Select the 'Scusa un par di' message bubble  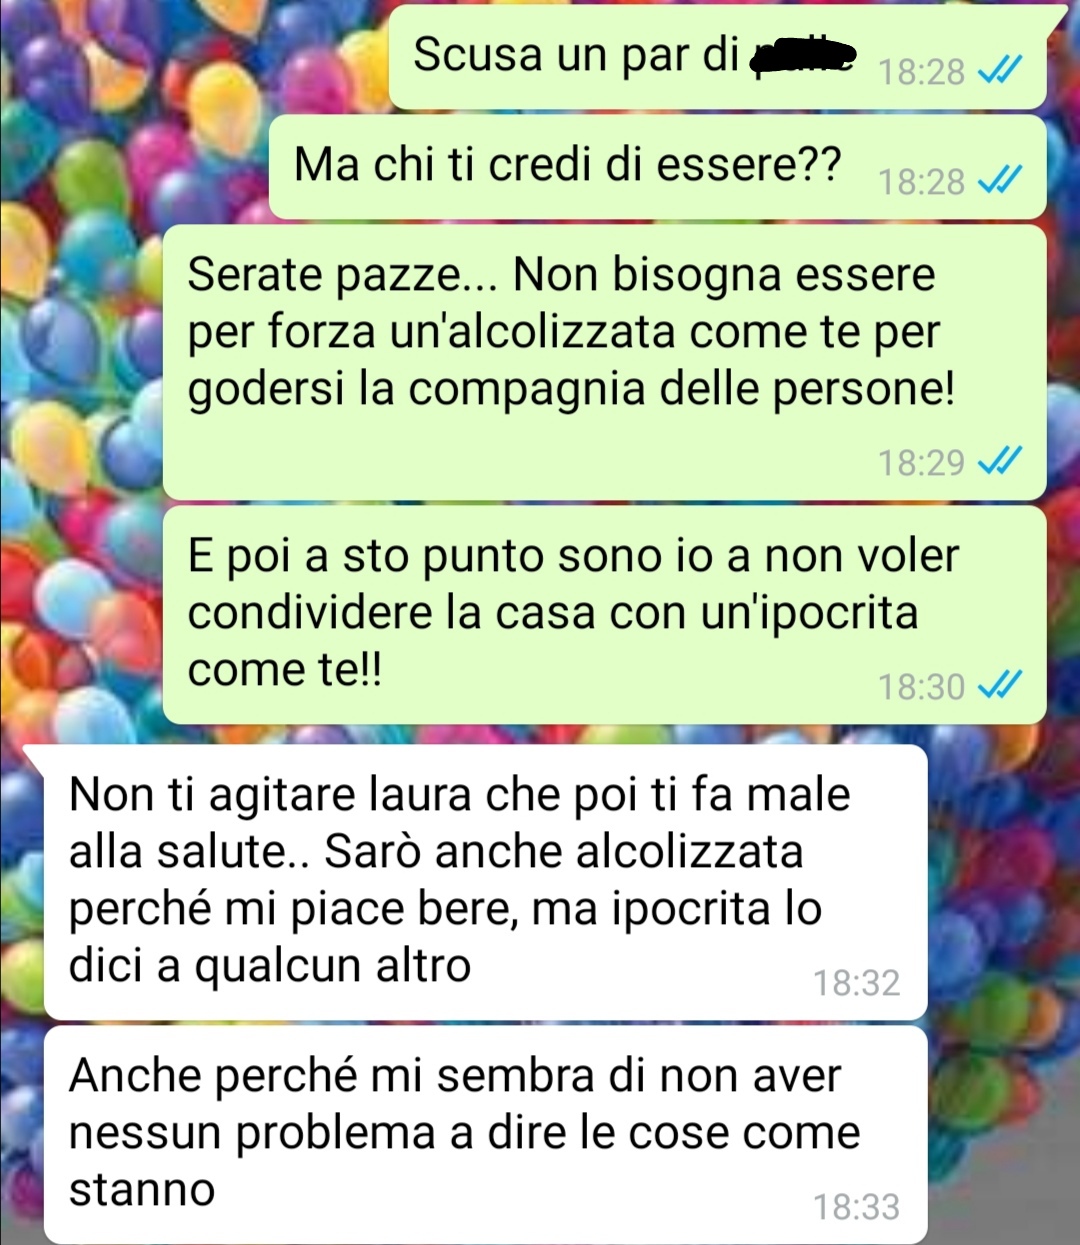tap(717, 57)
